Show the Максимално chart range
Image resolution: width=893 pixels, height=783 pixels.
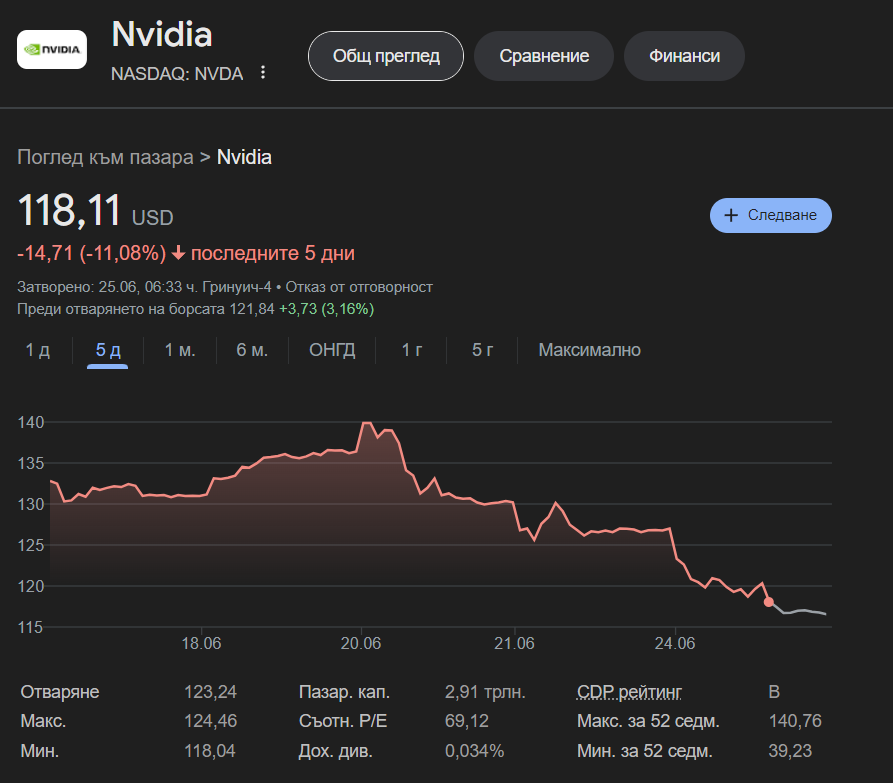pos(589,350)
